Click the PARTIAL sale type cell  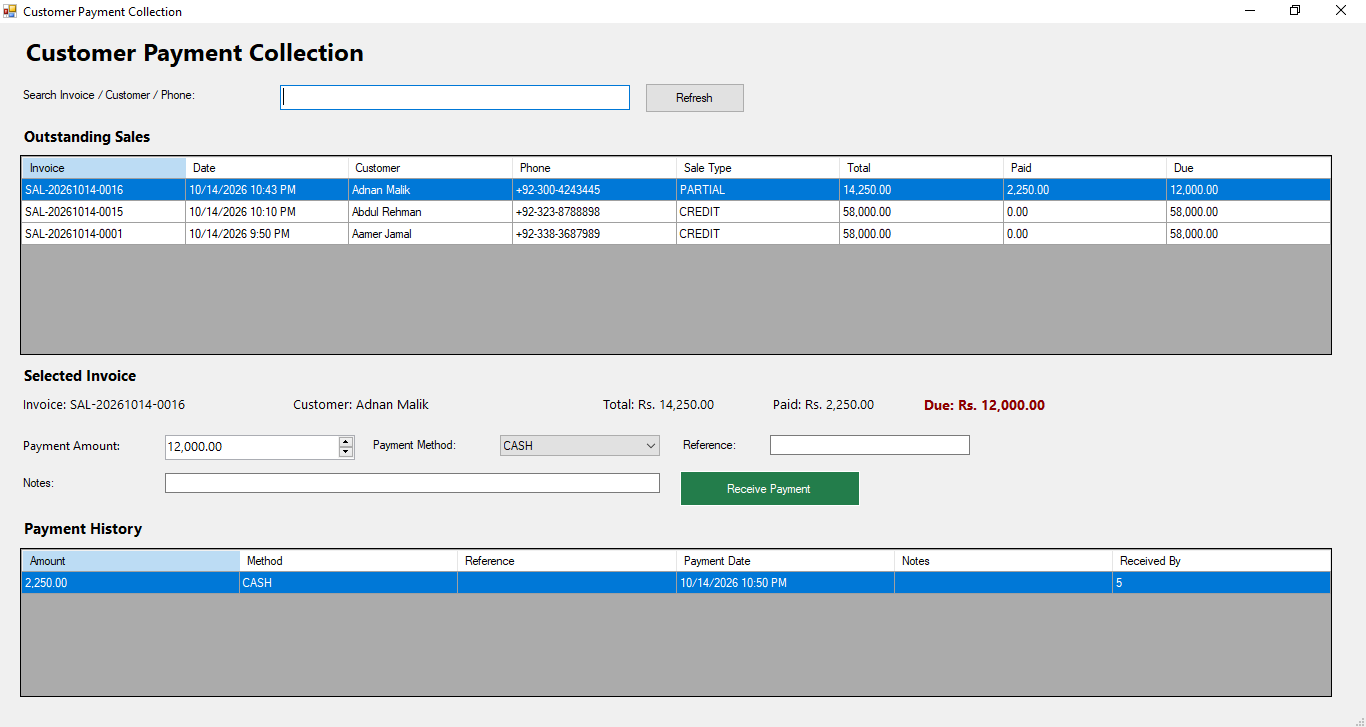[758, 190]
